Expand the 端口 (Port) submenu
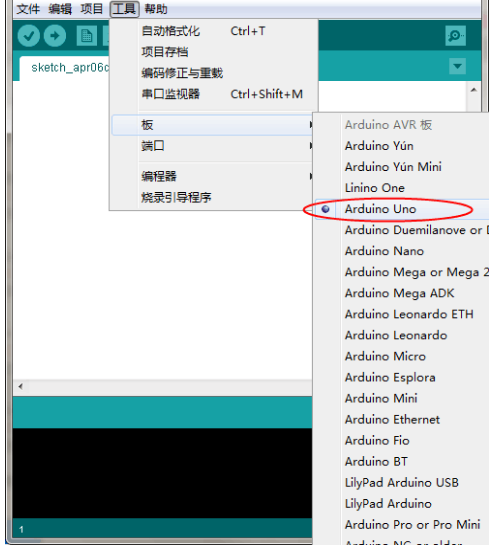The image size is (493, 546). 212,146
